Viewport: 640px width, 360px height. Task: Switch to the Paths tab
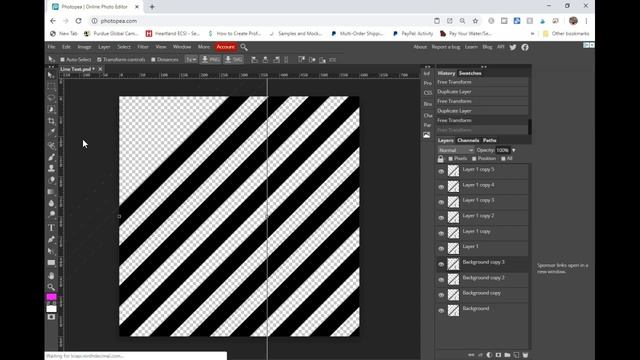click(489, 140)
